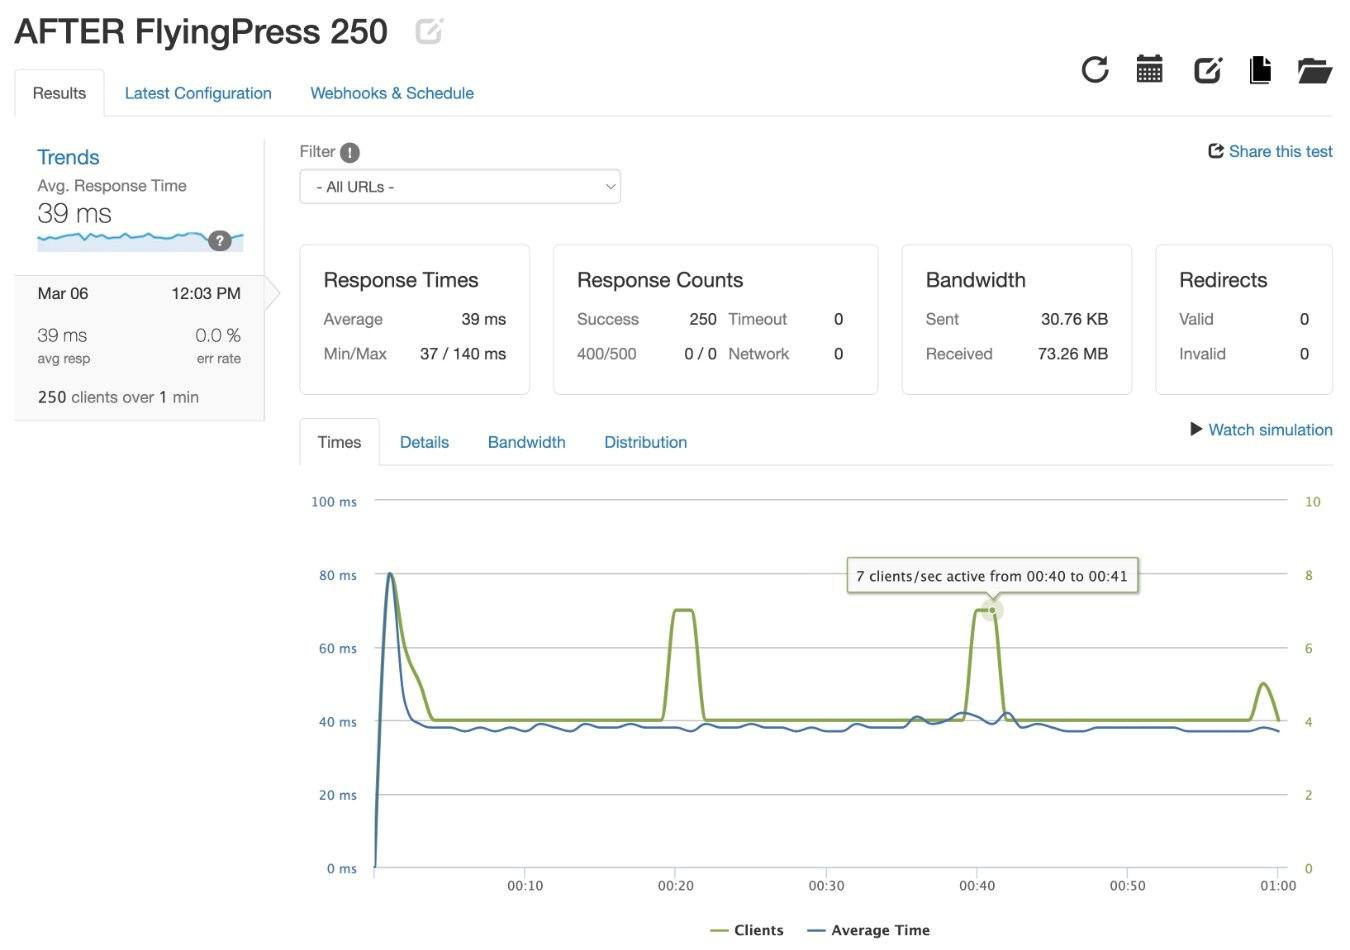
Task: Open the schedule calendar icon
Action: pos(1150,69)
